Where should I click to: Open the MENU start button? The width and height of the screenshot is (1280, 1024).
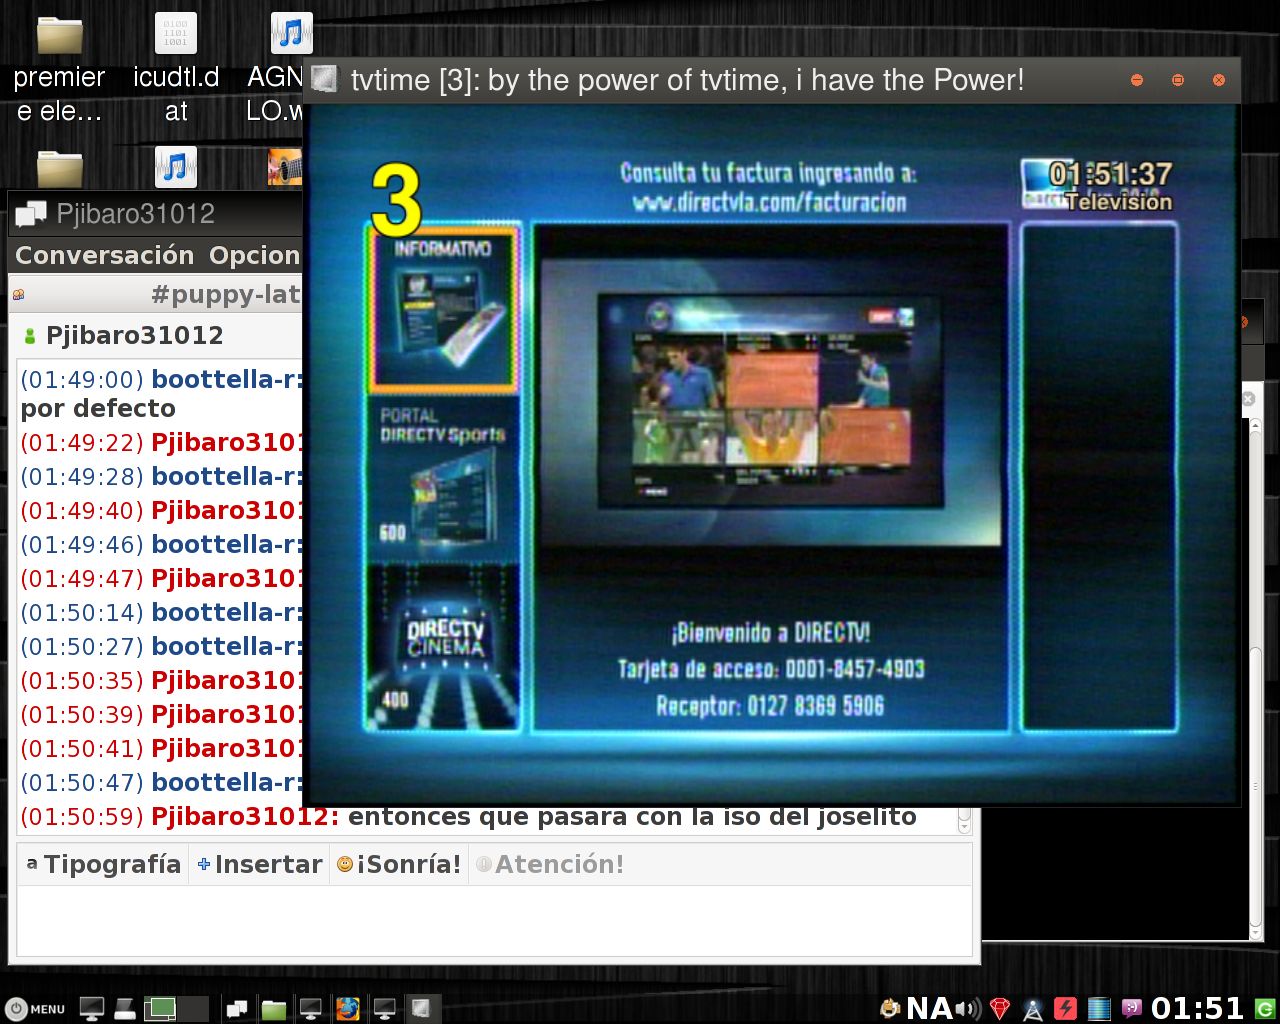click(x=35, y=1009)
